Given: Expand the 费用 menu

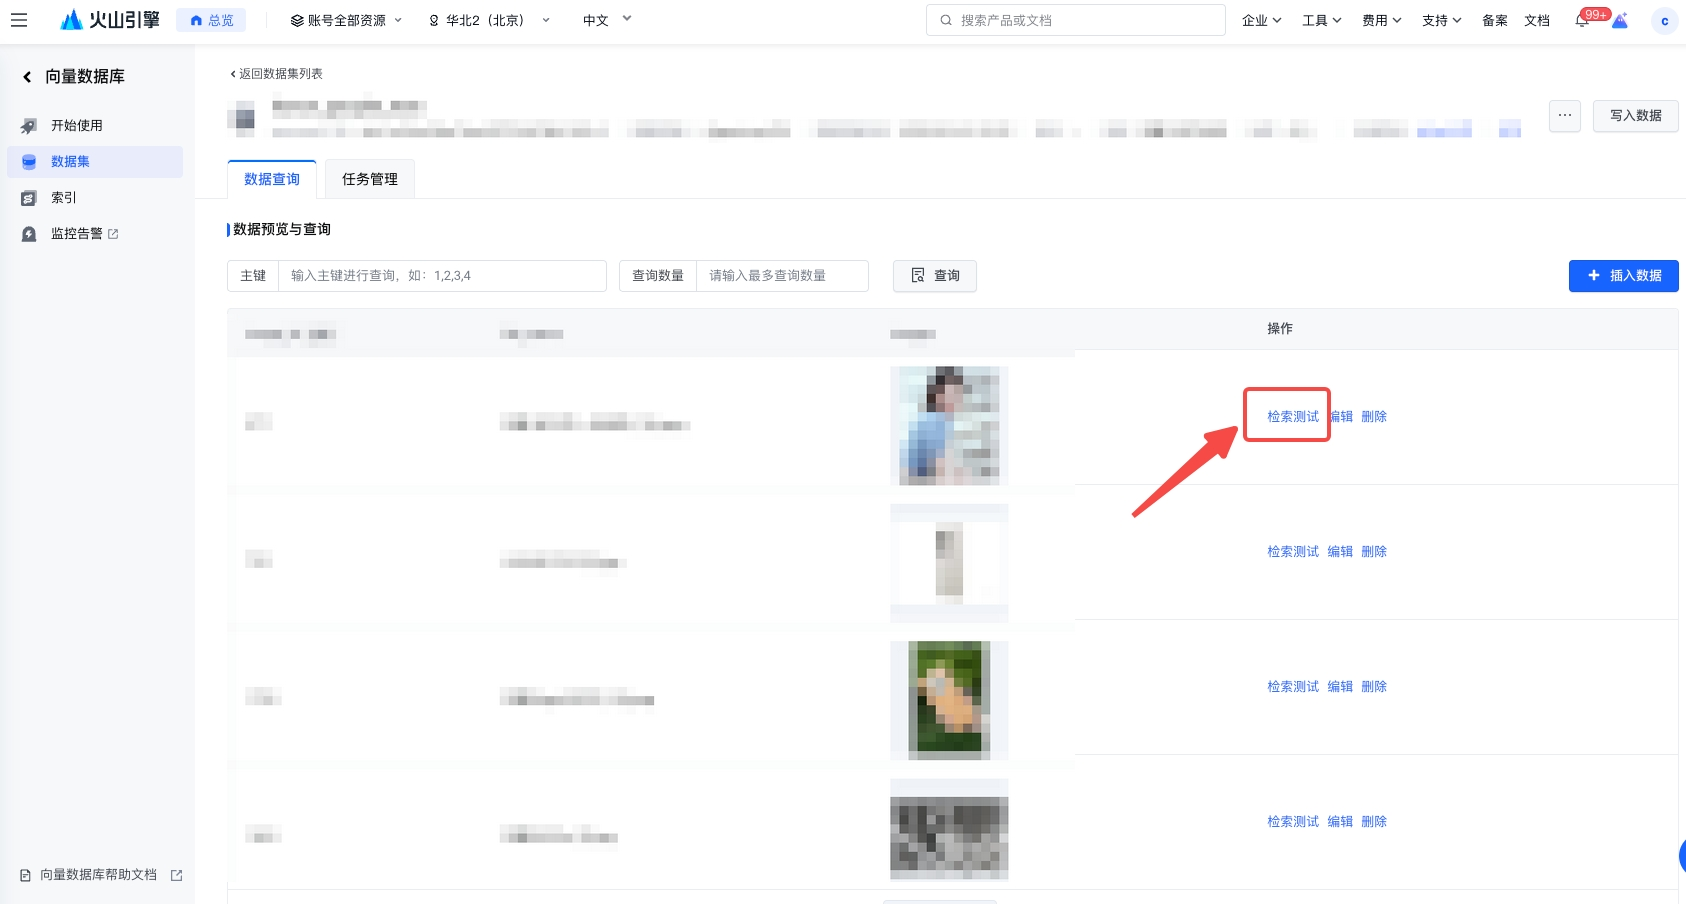Looking at the screenshot, I should pyautogui.click(x=1382, y=20).
